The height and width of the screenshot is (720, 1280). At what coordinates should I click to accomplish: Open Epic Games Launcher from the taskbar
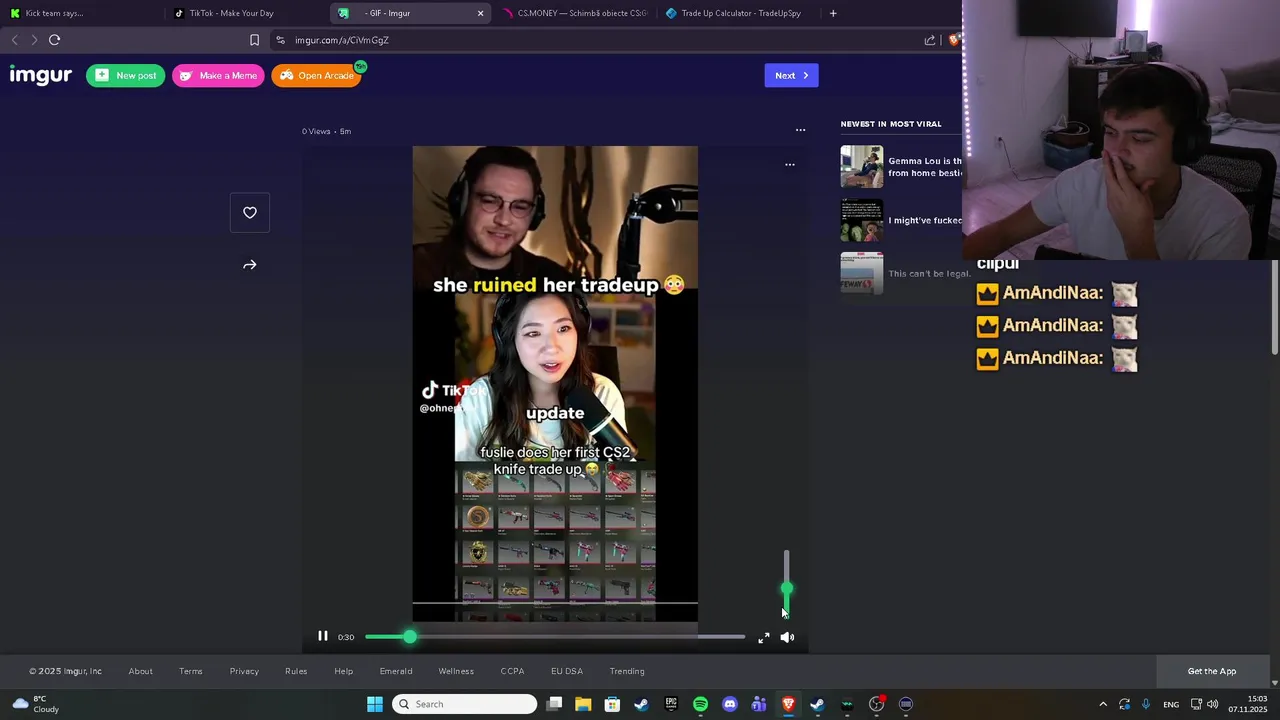point(671,704)
